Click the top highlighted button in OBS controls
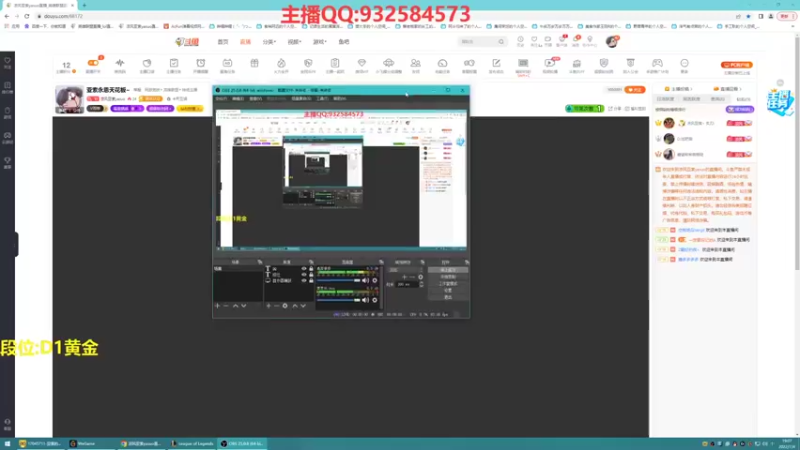The width and height of the screenshot is (800, 450). point(447,270)
